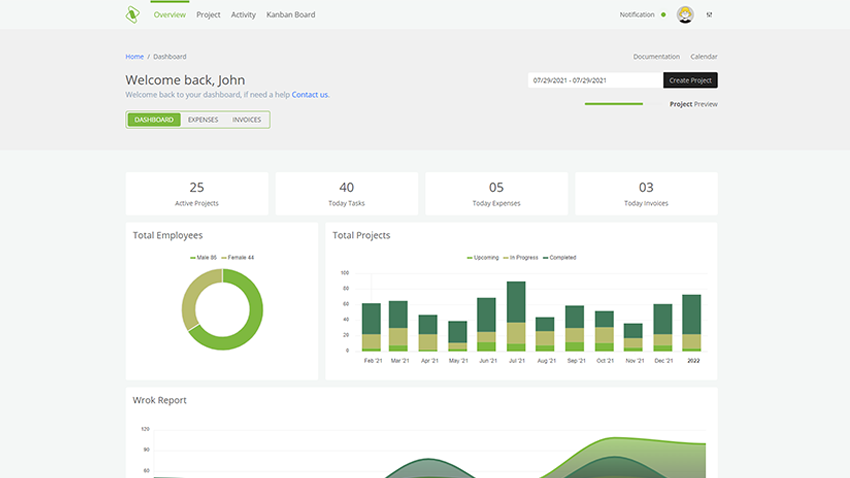850x478 pixels.
Task: Switch to the Project nav tab
Action: [209, 15]
